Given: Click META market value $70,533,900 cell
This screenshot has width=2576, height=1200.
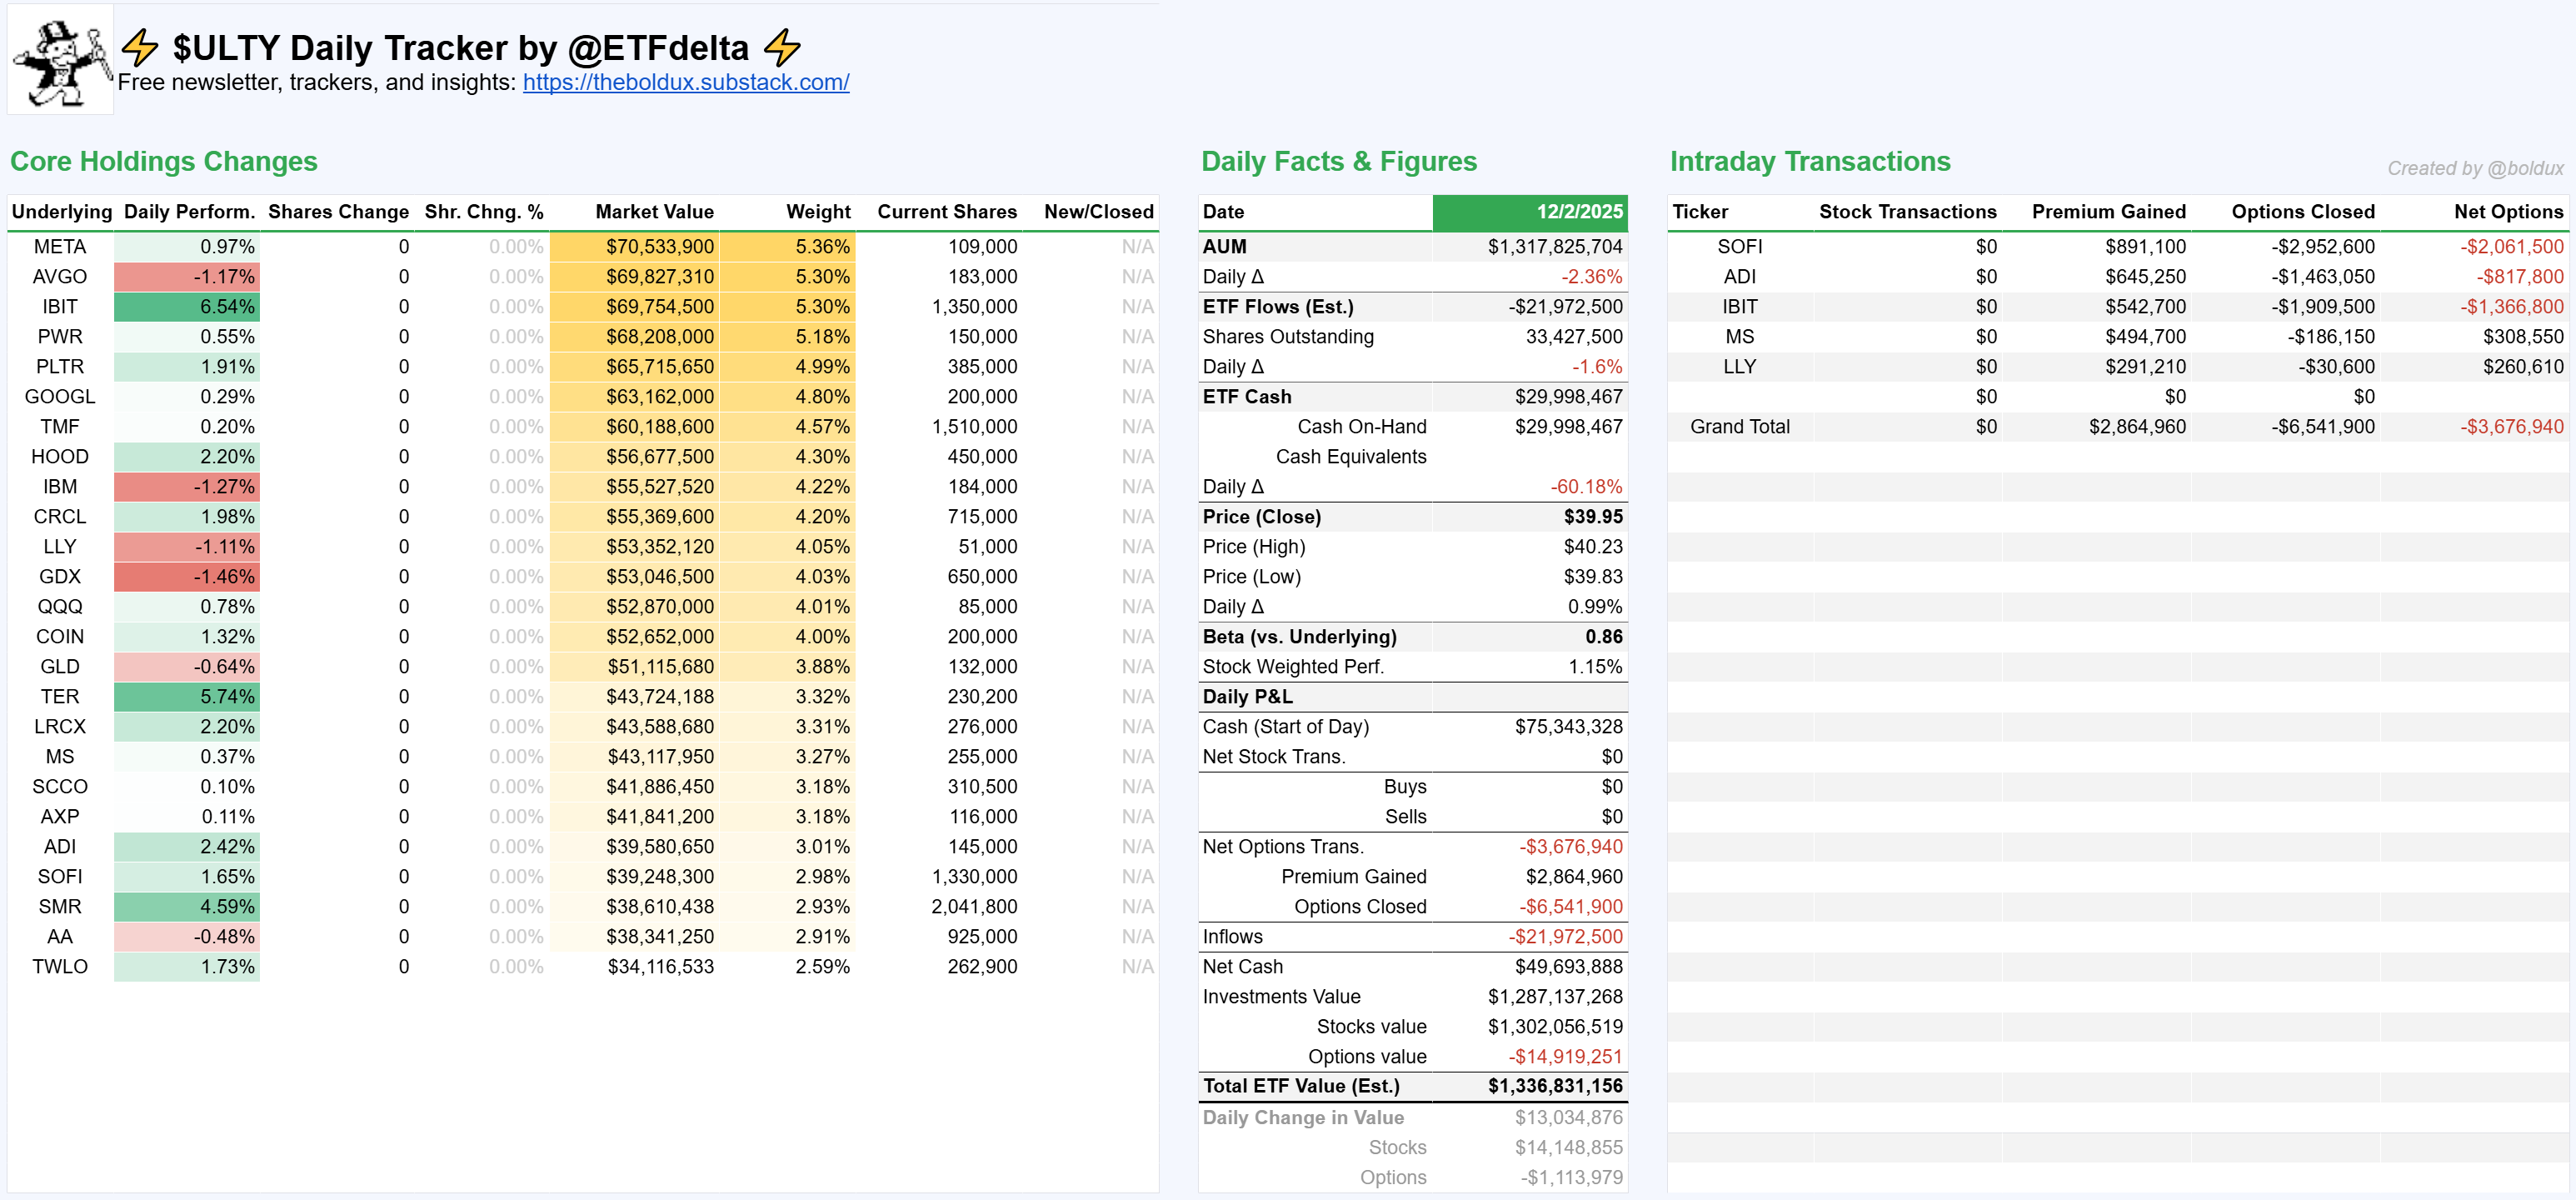Looking at the screenshot, I should pyautogui.click(x=635, y=246).
